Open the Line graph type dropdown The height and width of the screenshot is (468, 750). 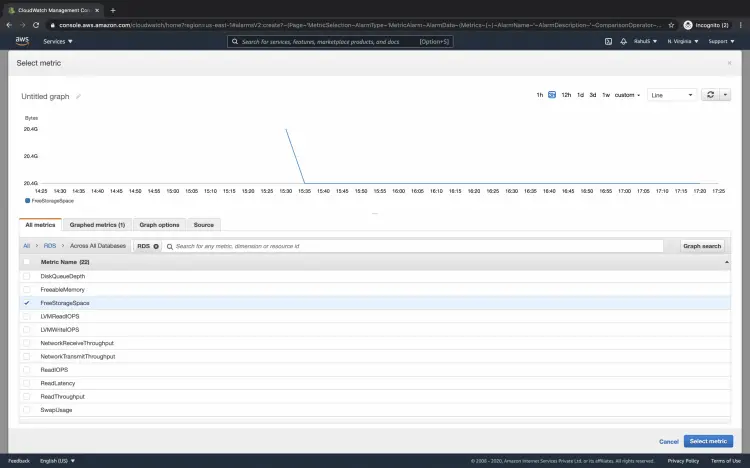672,95
